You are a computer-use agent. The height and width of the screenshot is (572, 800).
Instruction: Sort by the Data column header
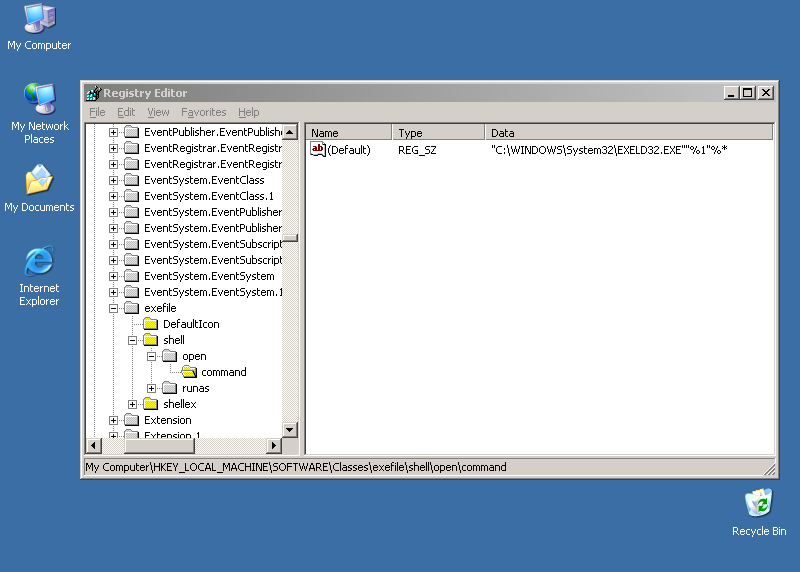pos(629,133)
